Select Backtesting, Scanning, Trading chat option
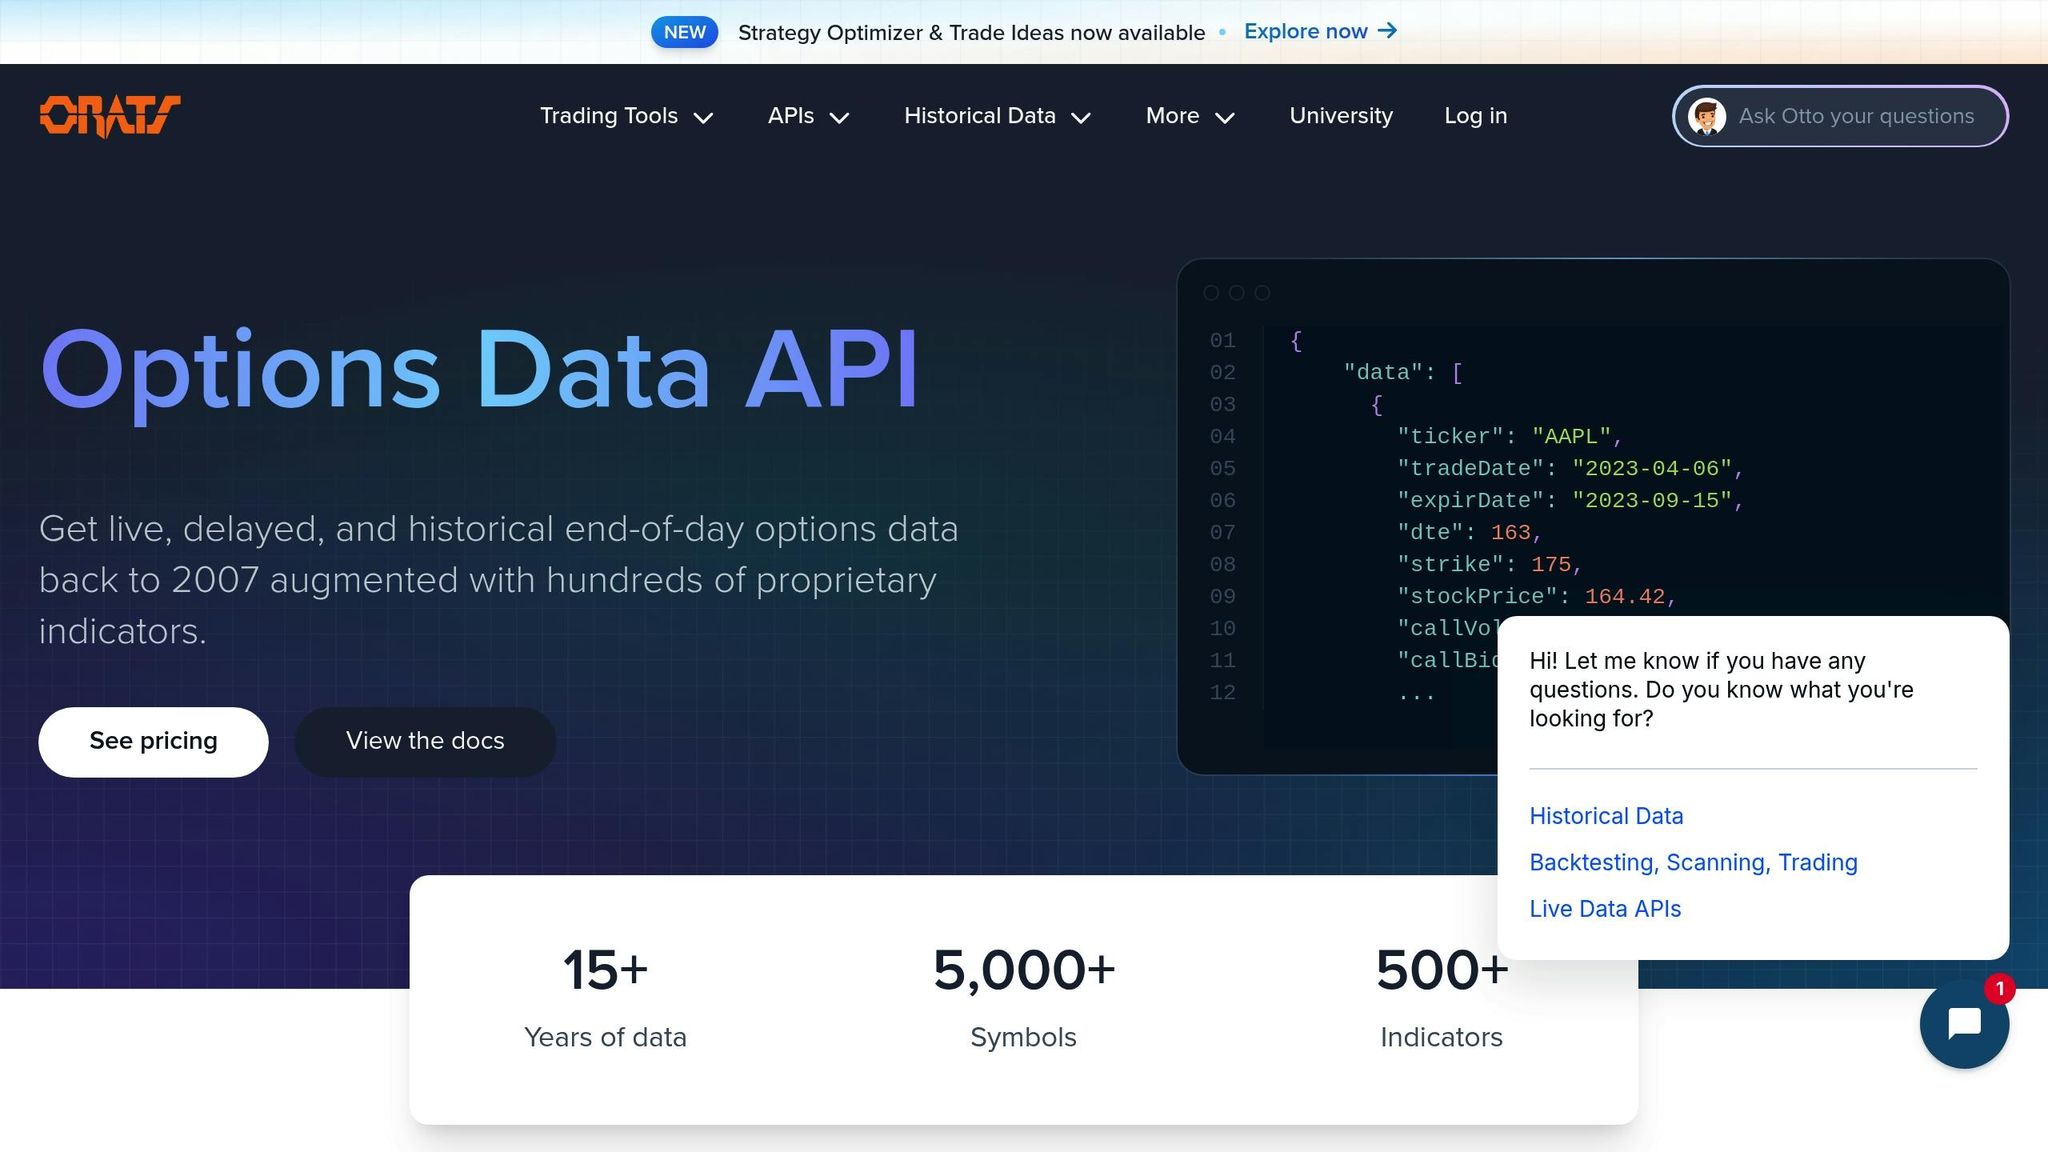This screenshot has height=1152, width=2048. tap(1692, 862)
